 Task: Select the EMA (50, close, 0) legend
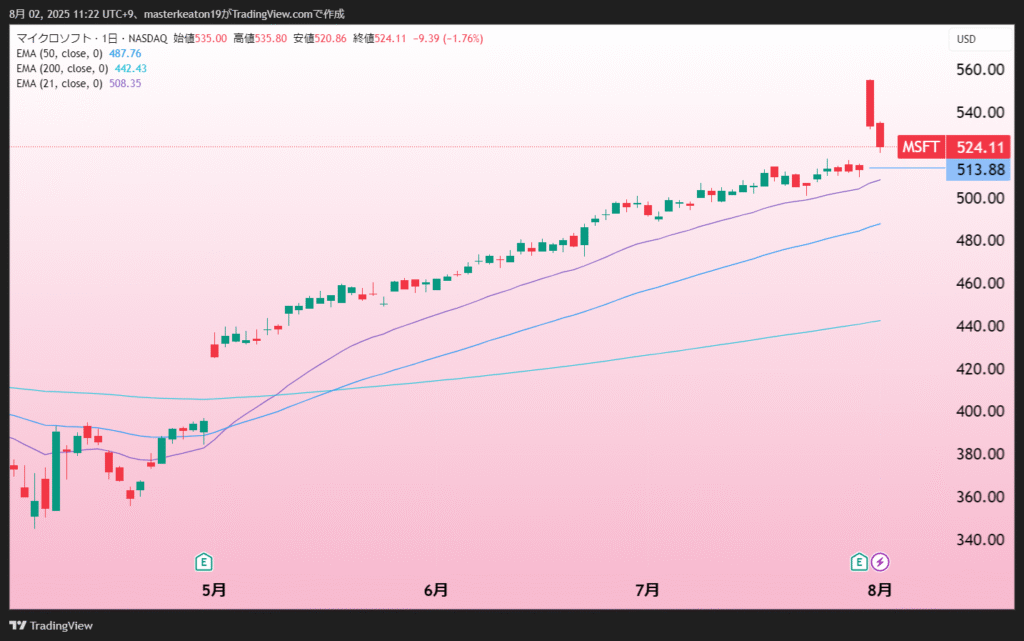point(59,54)
